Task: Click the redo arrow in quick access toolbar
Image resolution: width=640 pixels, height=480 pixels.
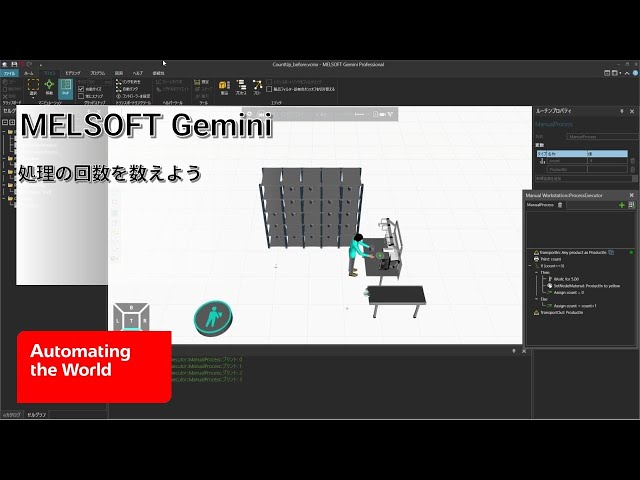Action: [x=29, y=64]
